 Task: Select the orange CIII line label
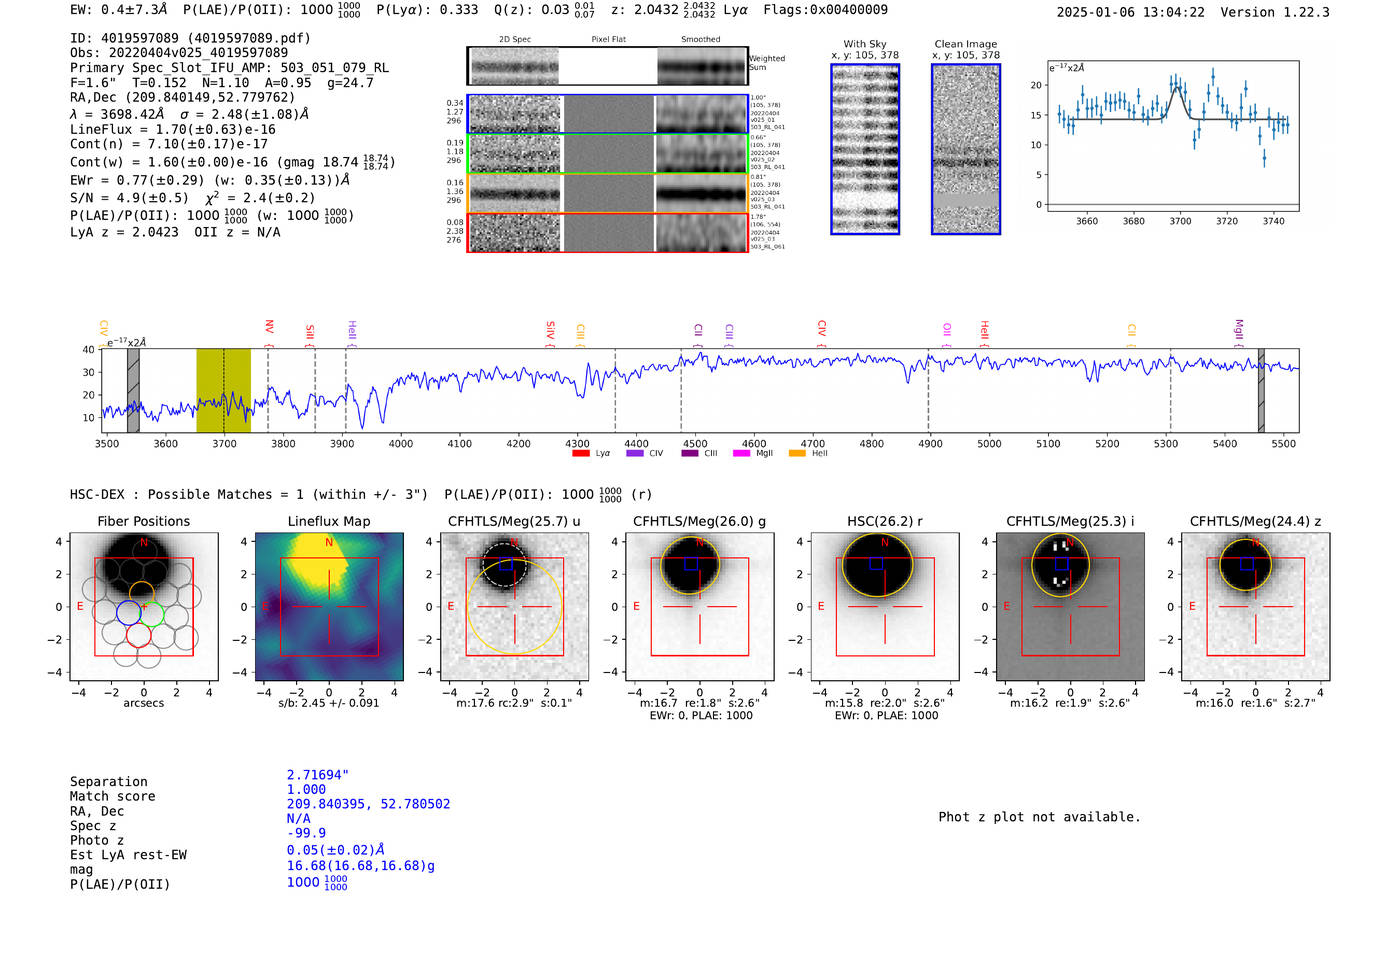(580, 332)
